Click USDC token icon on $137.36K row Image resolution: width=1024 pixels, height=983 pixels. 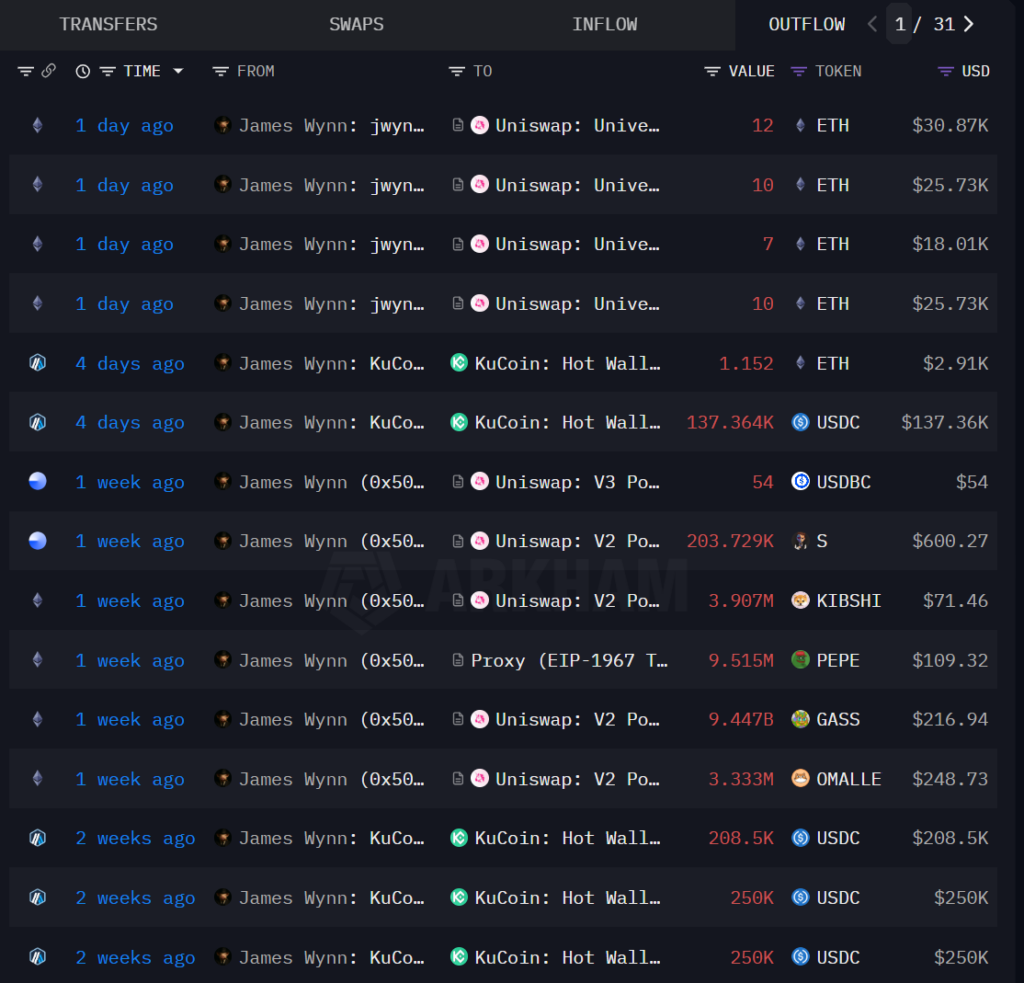801,422
